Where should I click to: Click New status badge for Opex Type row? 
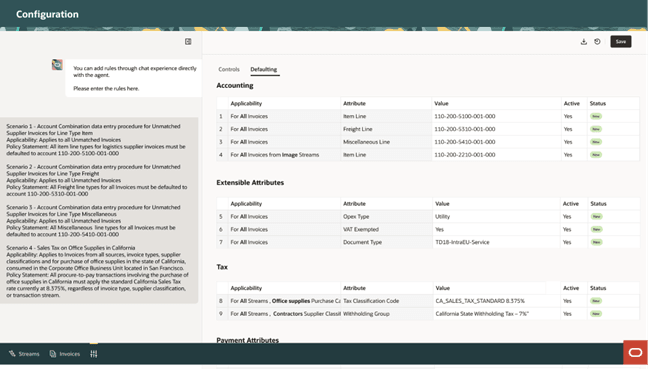pos(596,217)
